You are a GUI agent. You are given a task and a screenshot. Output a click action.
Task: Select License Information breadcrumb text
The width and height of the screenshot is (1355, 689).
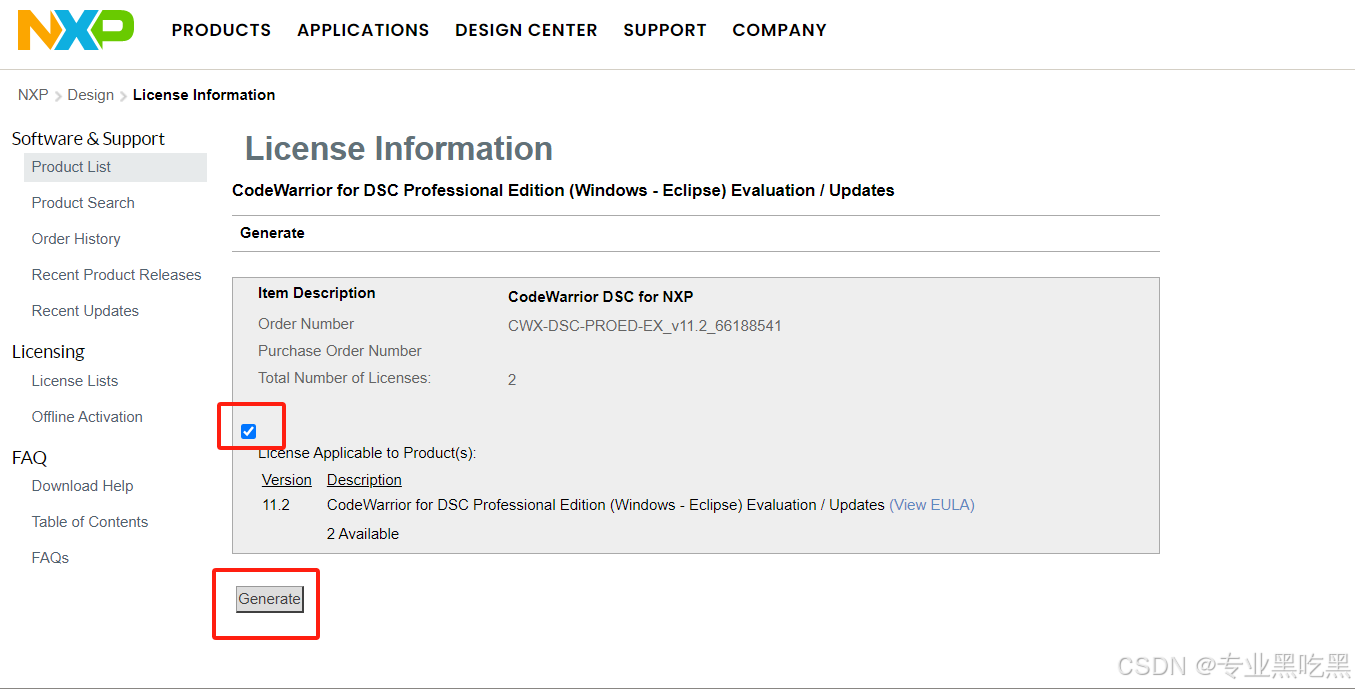coord(204,95)
